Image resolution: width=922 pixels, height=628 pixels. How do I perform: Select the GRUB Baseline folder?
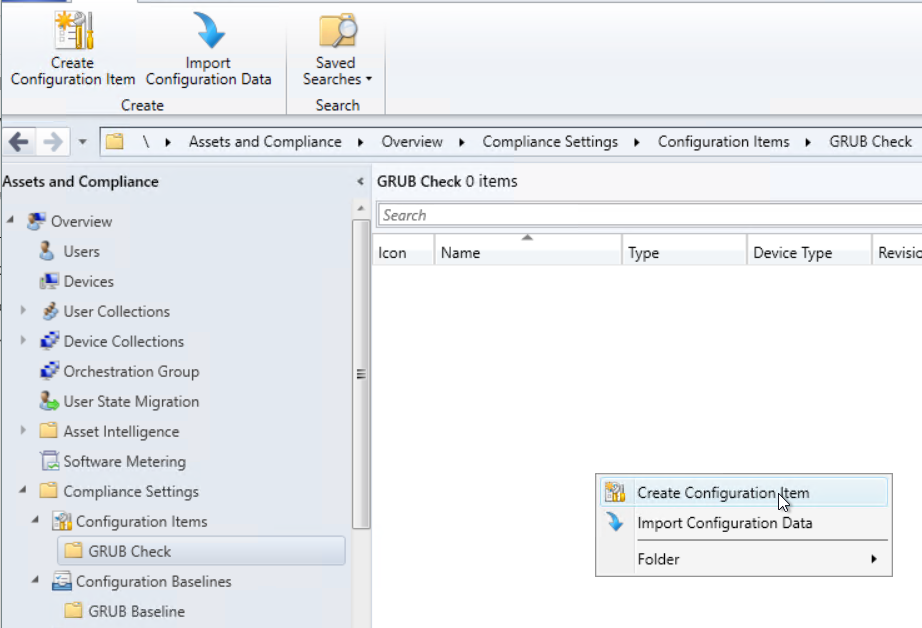(x=136, y=611)
